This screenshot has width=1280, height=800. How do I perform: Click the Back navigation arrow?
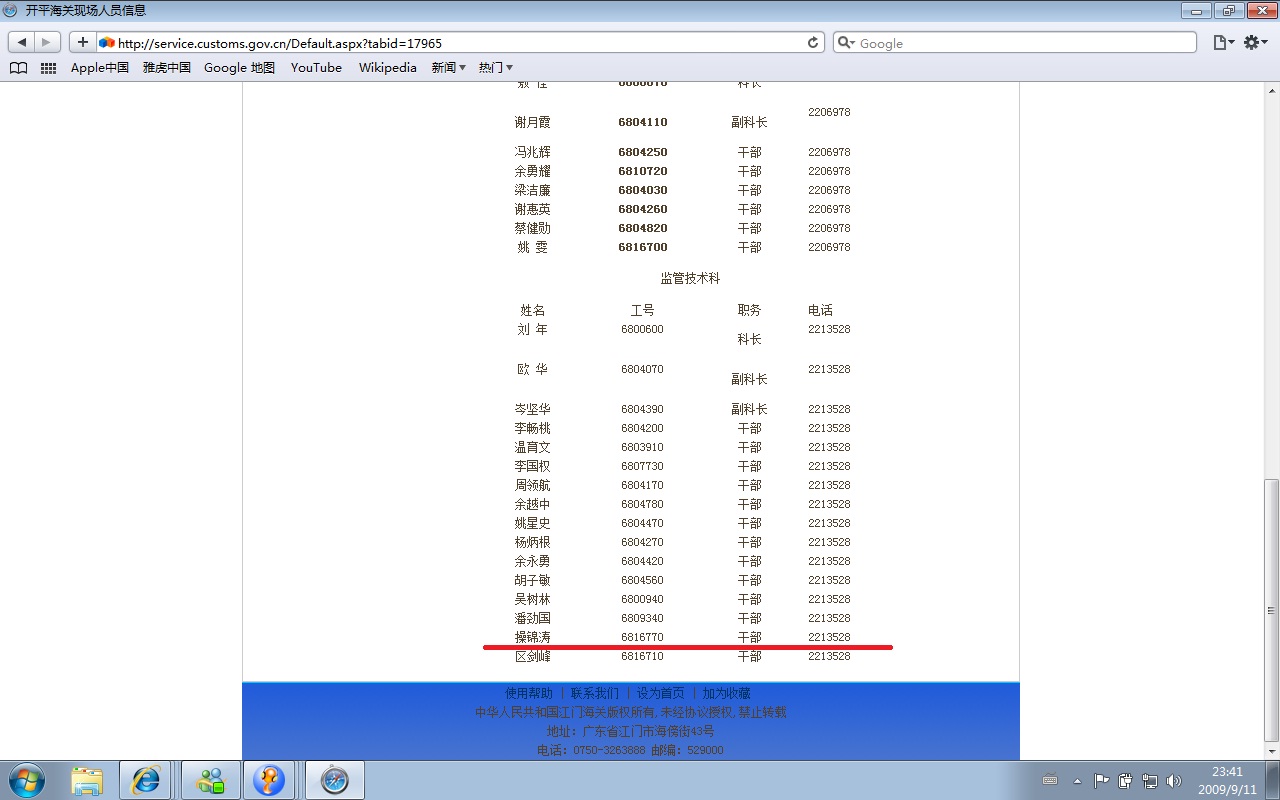click(x=22, y=43)
